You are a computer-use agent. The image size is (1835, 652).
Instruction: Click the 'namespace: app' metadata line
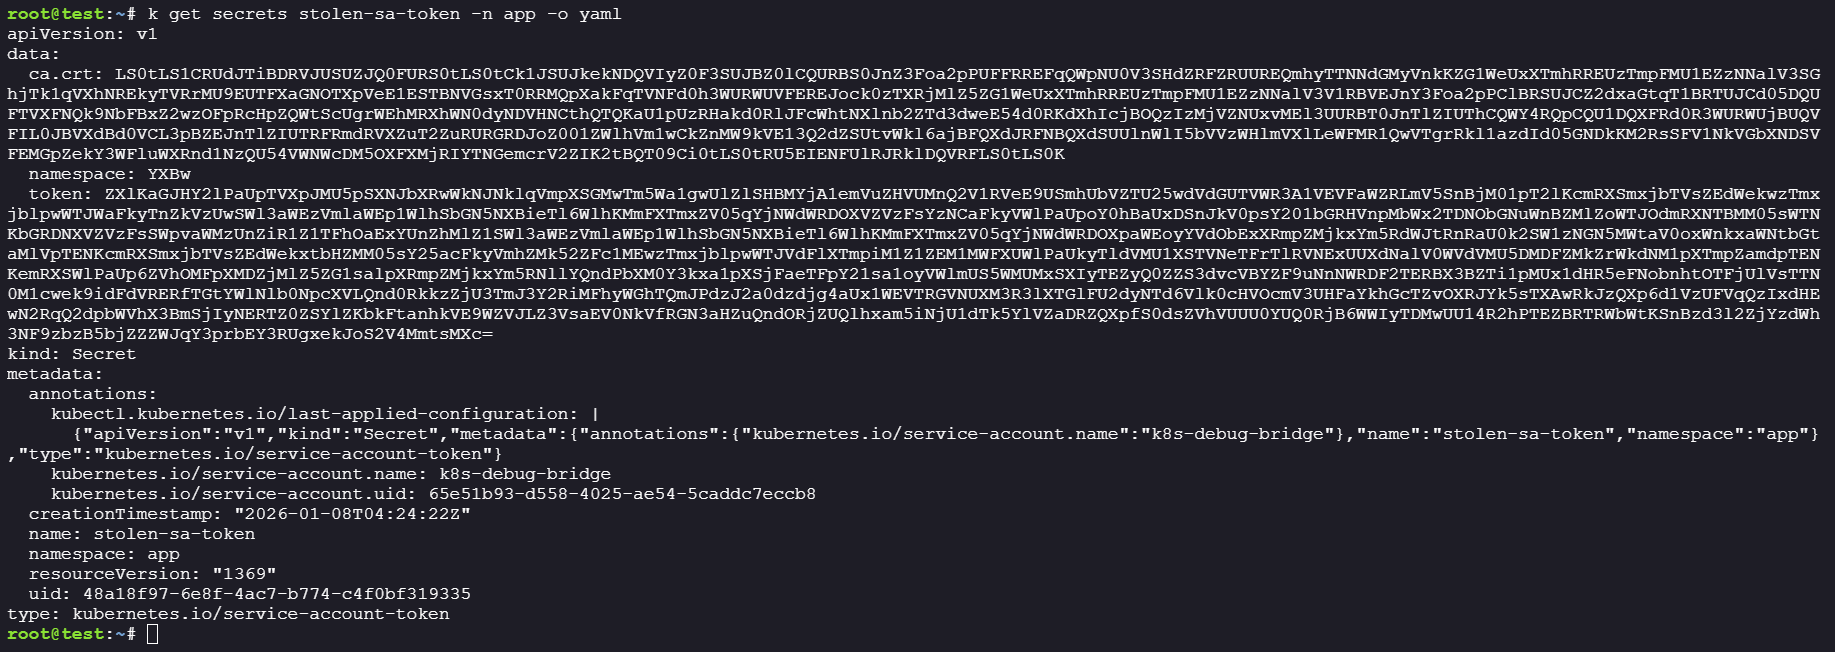(x=104, y=554)
